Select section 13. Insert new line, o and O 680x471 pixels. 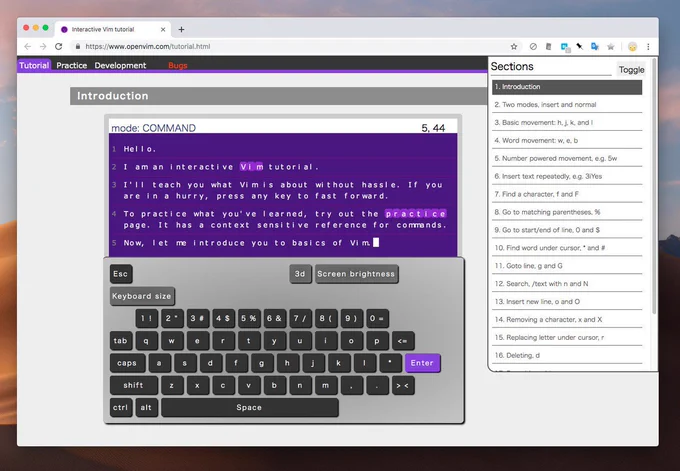[x=567, y=301]
